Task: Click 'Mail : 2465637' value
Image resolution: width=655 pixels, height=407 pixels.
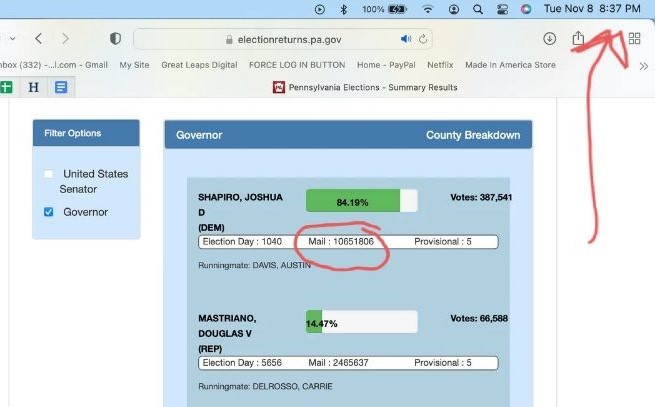Action: (x=338, y=363)
